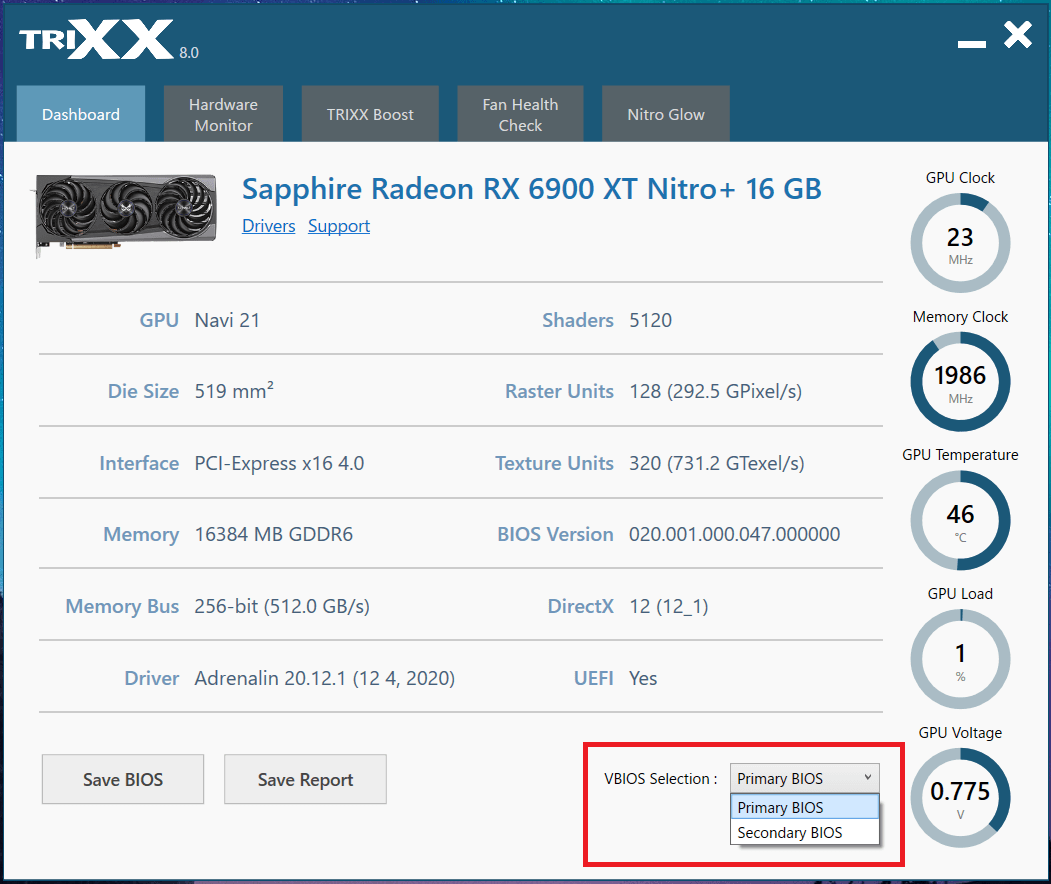
Task: Click the Memory Clock gauge
Action: [960, 381]
